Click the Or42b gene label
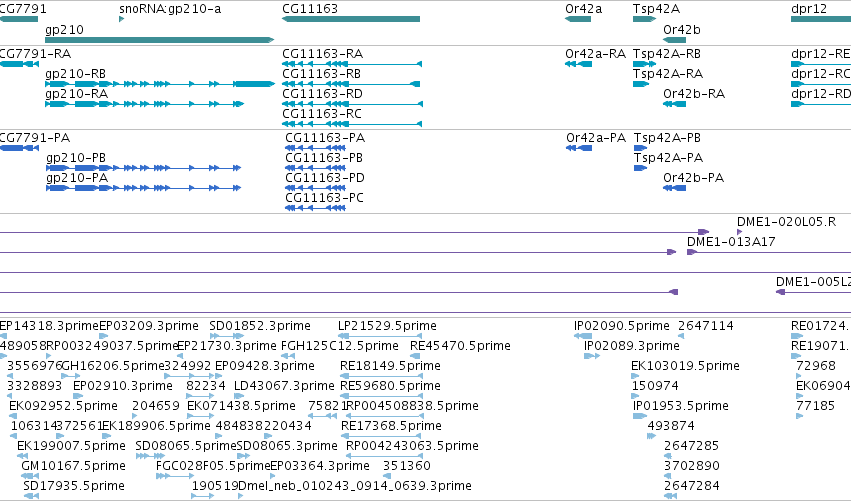Image resolution: width=851 pixels, height=501 pixels. [682, 30]
